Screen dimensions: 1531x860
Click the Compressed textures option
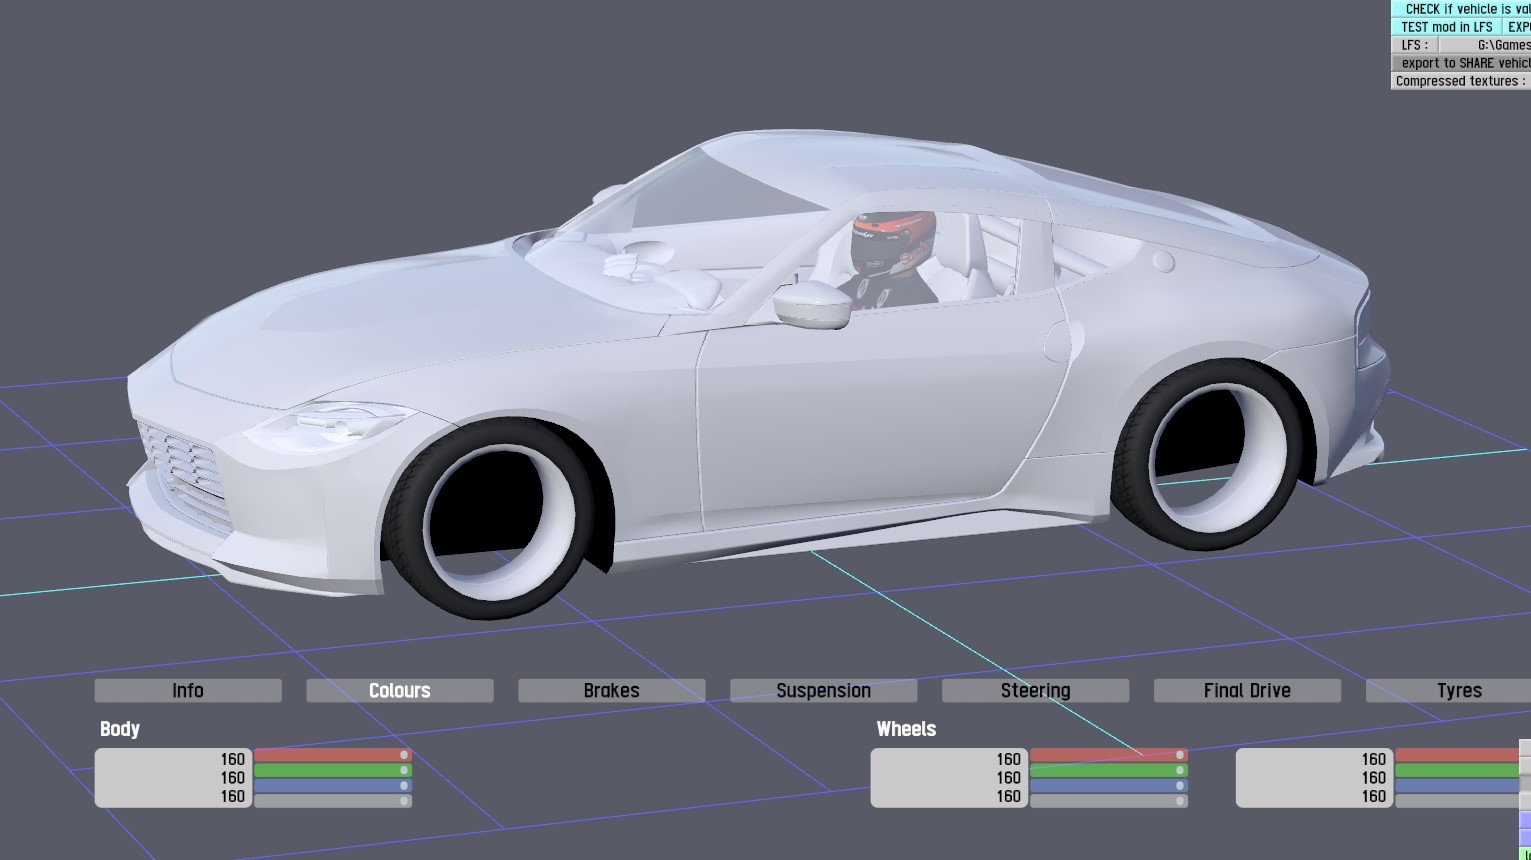(1462, 81)
